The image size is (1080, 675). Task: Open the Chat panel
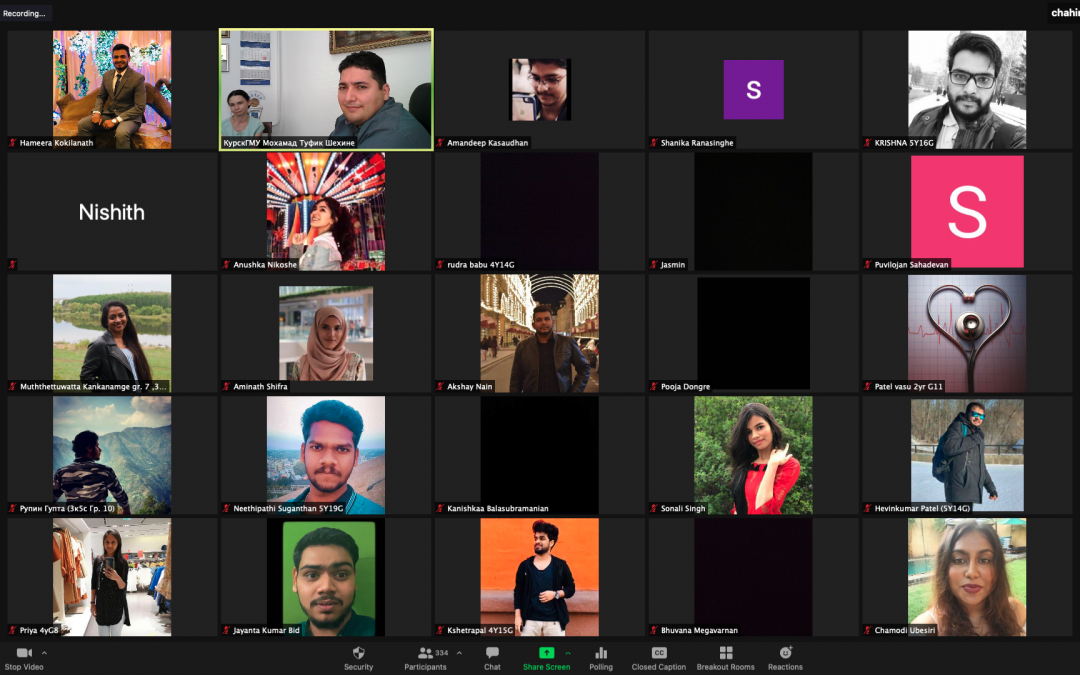[492, 657]
